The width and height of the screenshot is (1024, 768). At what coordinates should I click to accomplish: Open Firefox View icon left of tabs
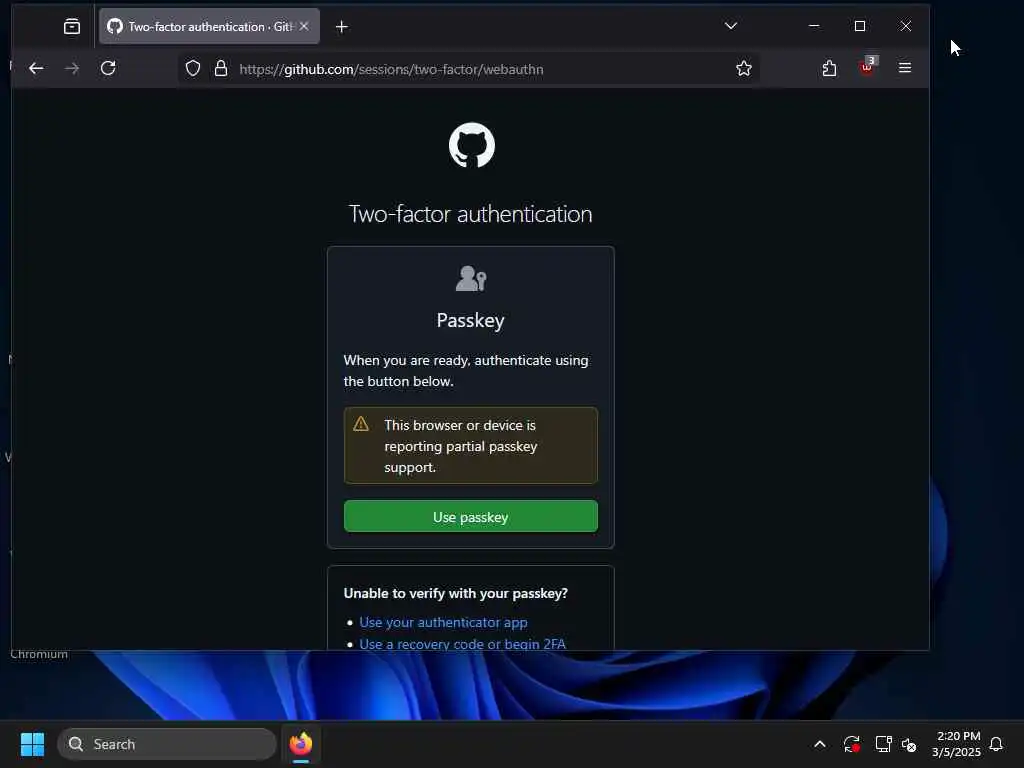tap(72, 27)
